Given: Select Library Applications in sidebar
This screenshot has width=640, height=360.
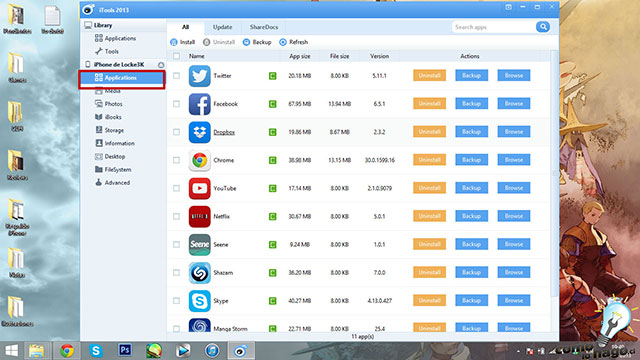Looking at the screenshot, I should 116,38.
